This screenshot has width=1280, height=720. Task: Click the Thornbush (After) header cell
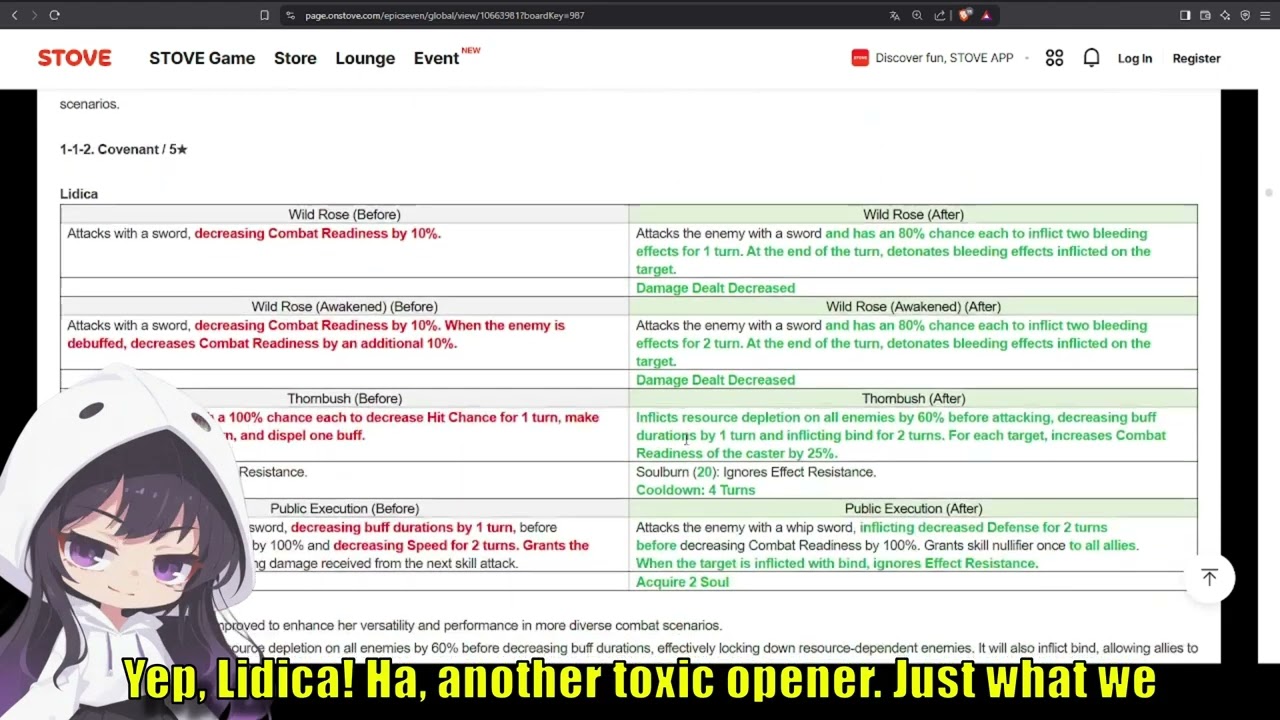pos(913,398)
